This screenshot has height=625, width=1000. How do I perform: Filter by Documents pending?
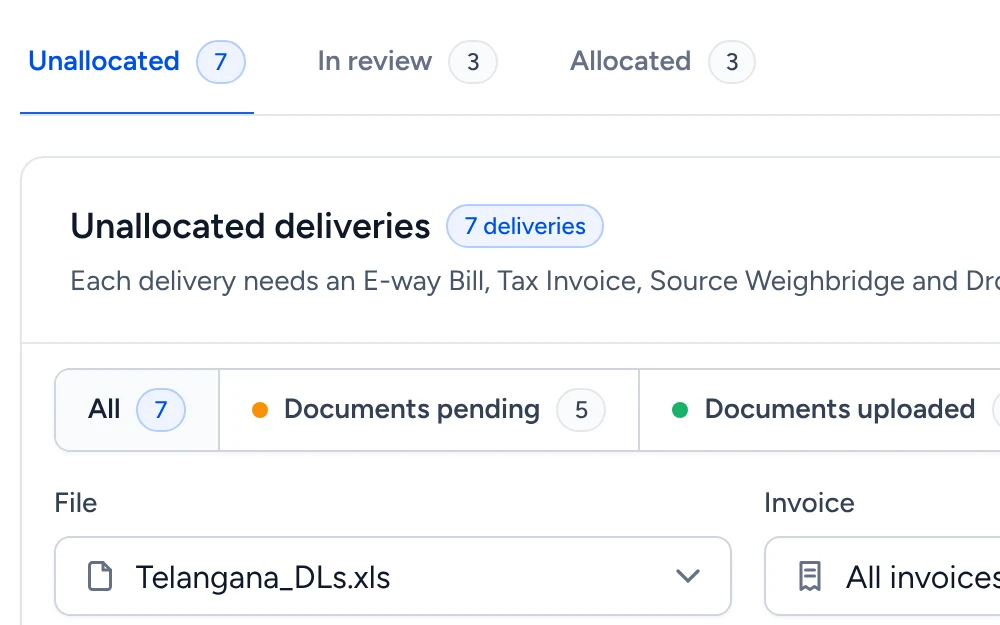click(x=429, y=409)
